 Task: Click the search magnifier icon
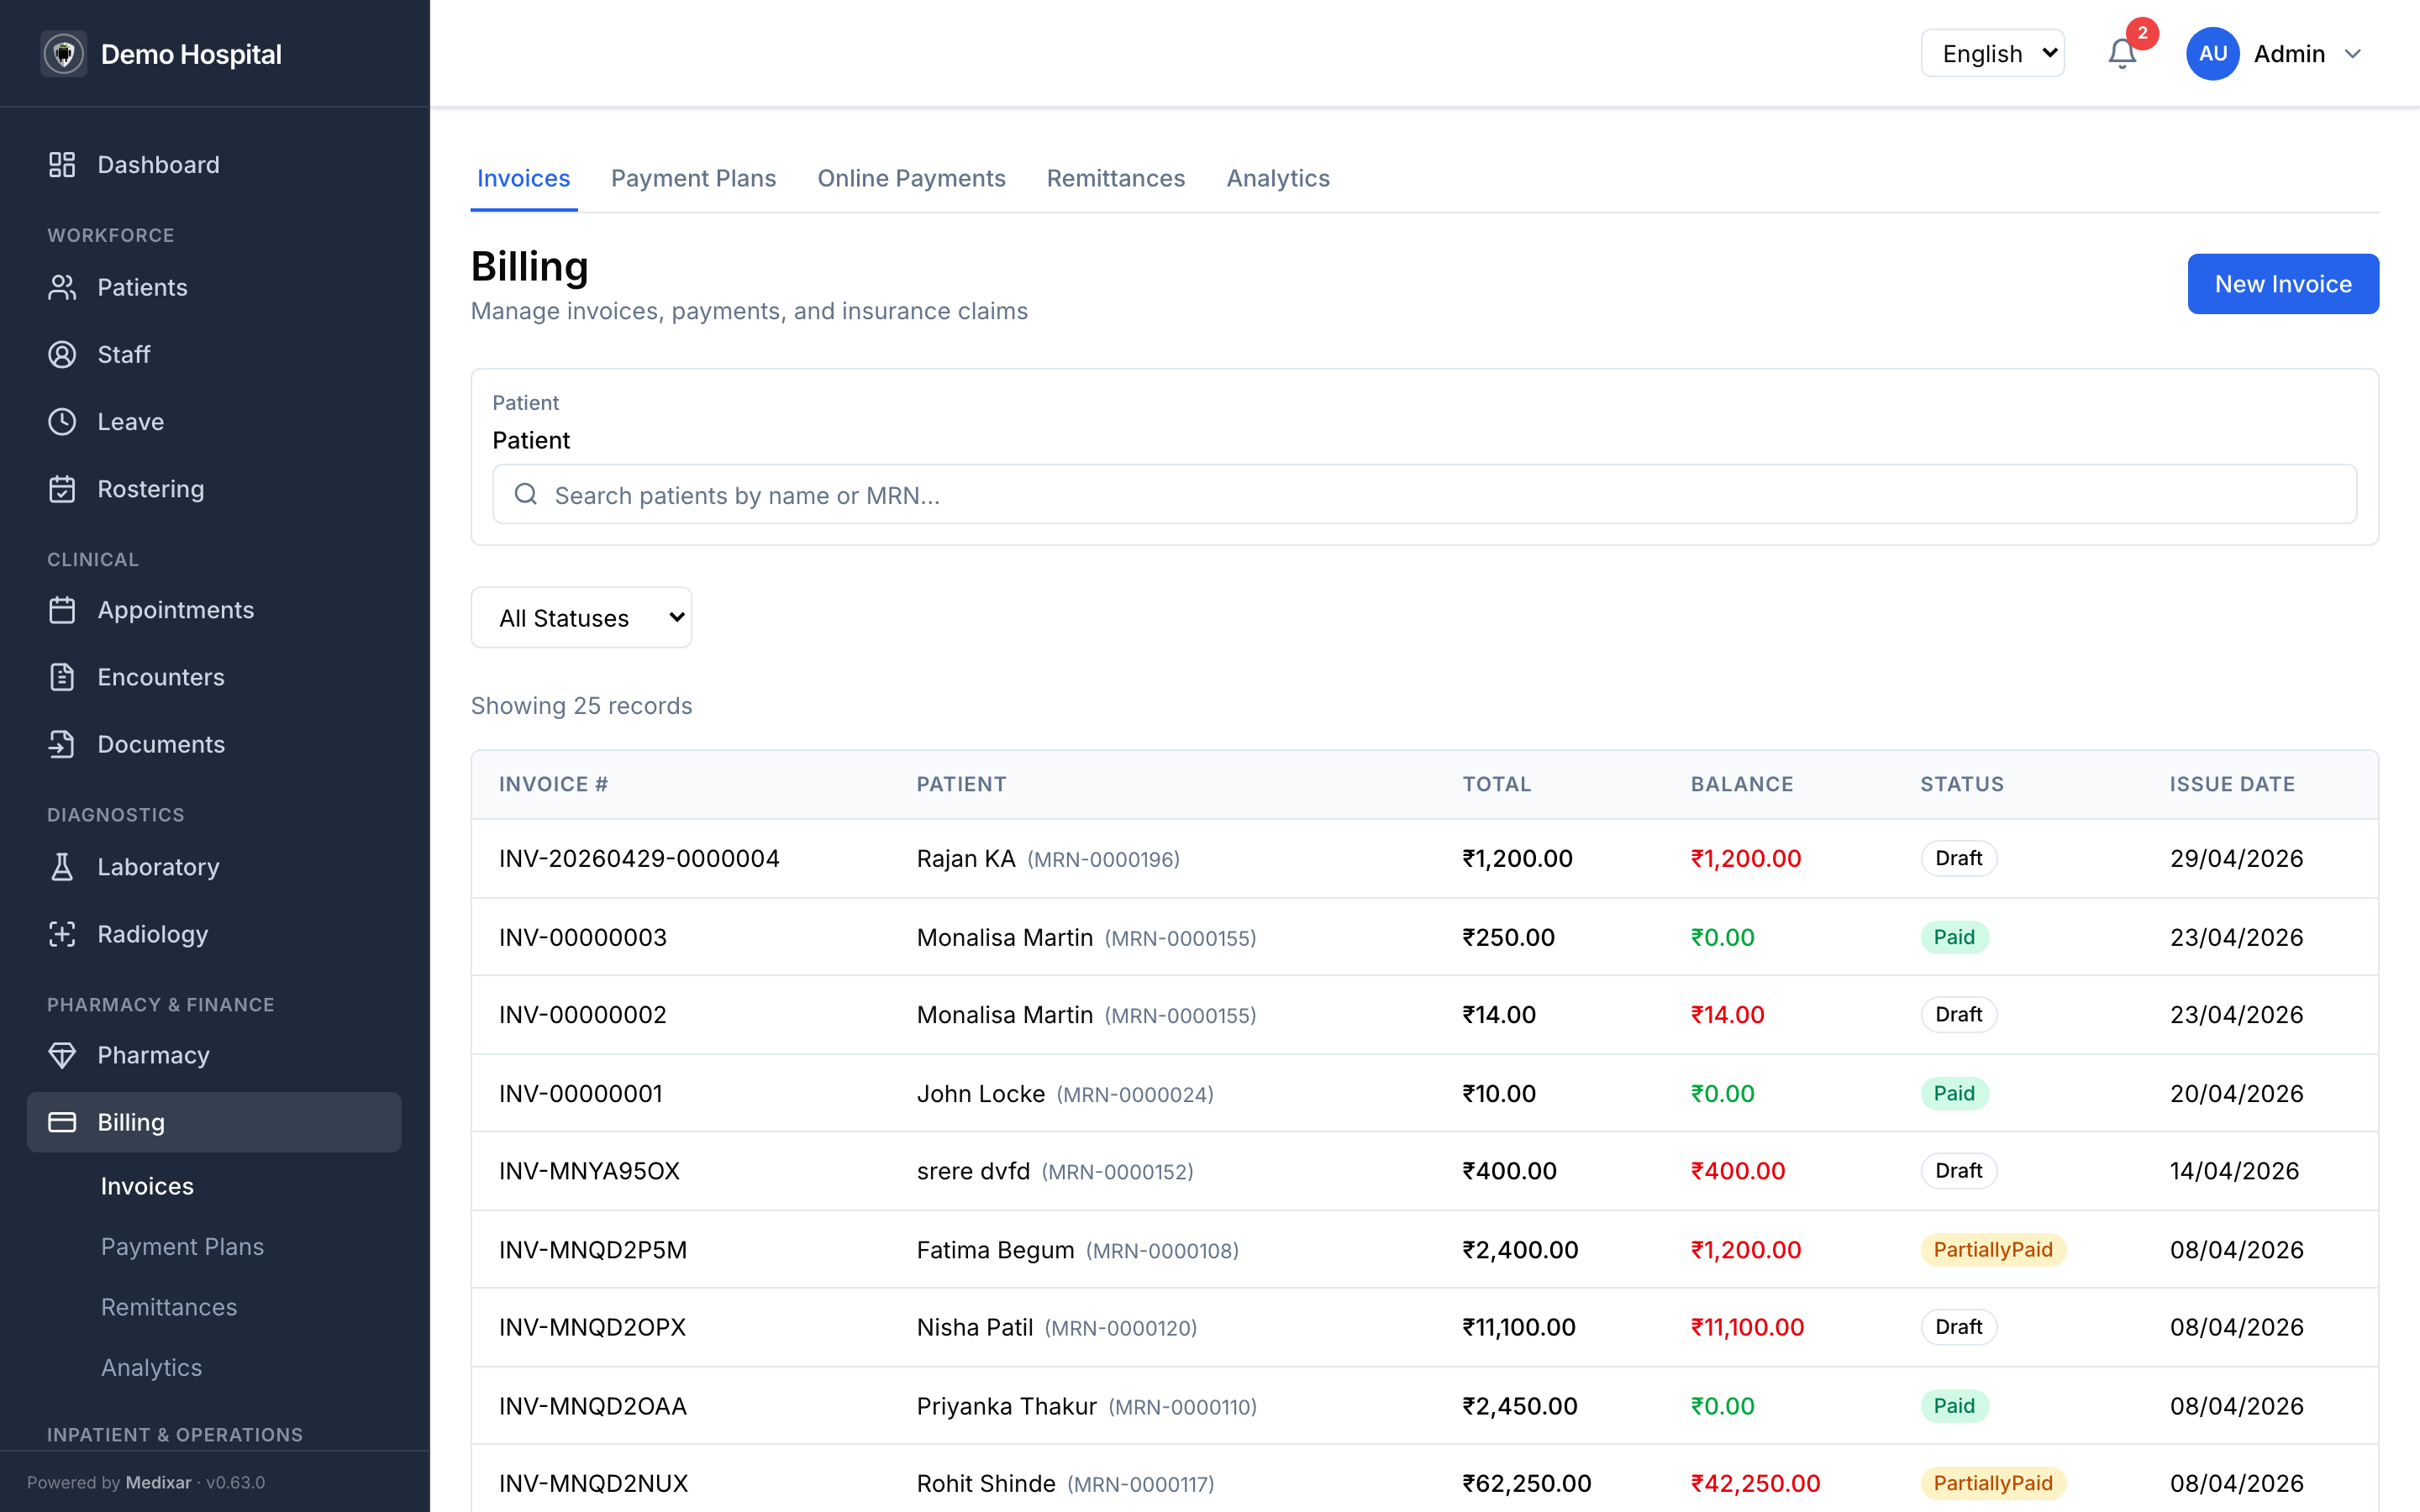click(x=526, y=494)
